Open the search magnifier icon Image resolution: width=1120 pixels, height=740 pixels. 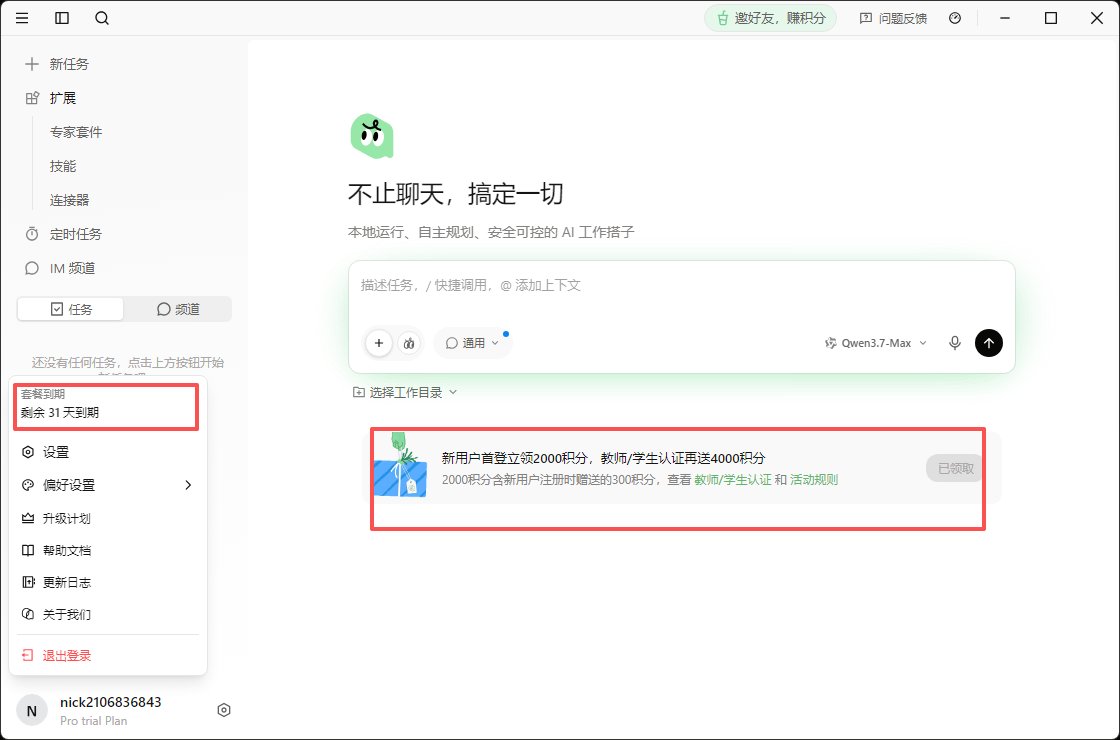[102, 18]
